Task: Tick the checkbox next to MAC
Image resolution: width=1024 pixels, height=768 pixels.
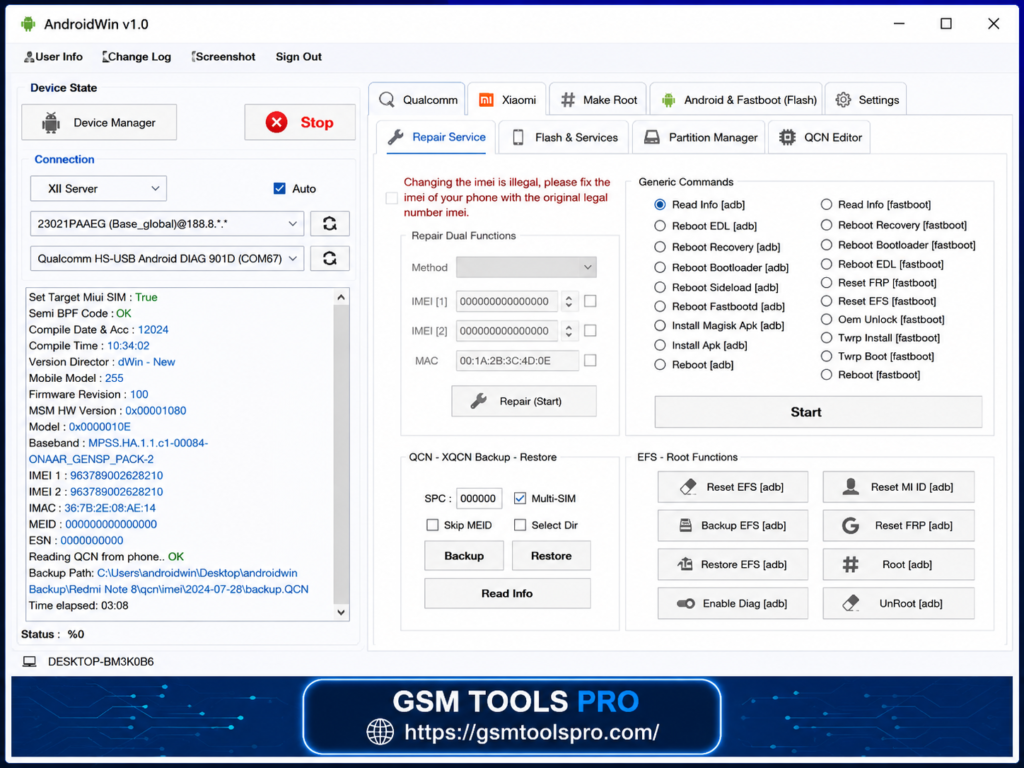Action: (590, 360)
